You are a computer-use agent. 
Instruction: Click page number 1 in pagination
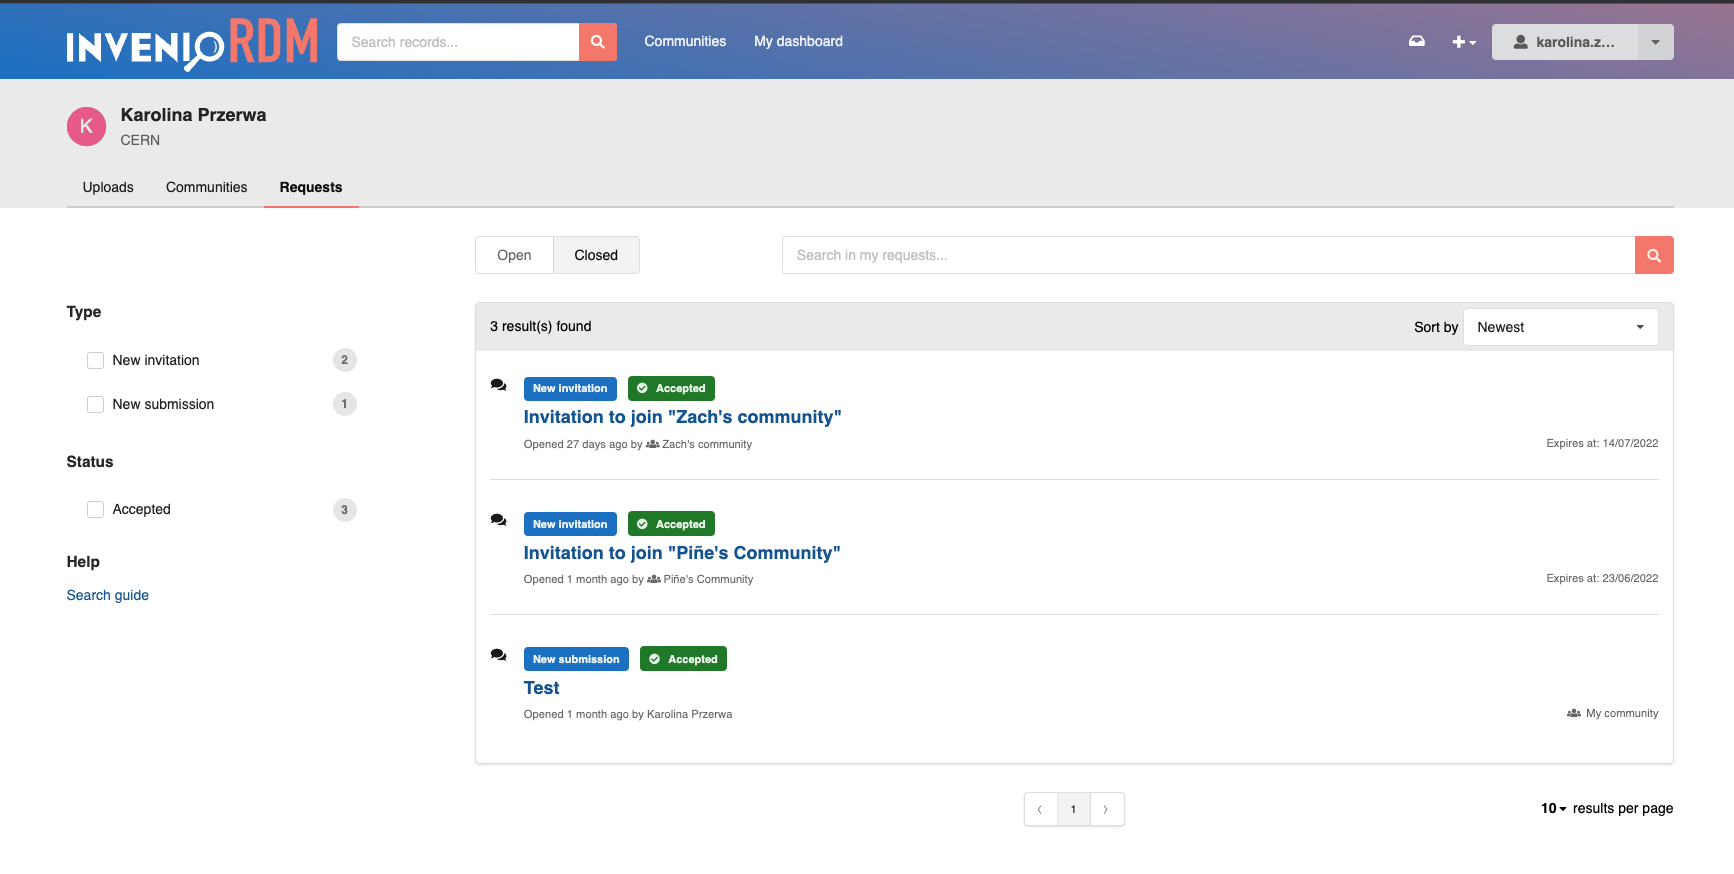[1073, 809]
